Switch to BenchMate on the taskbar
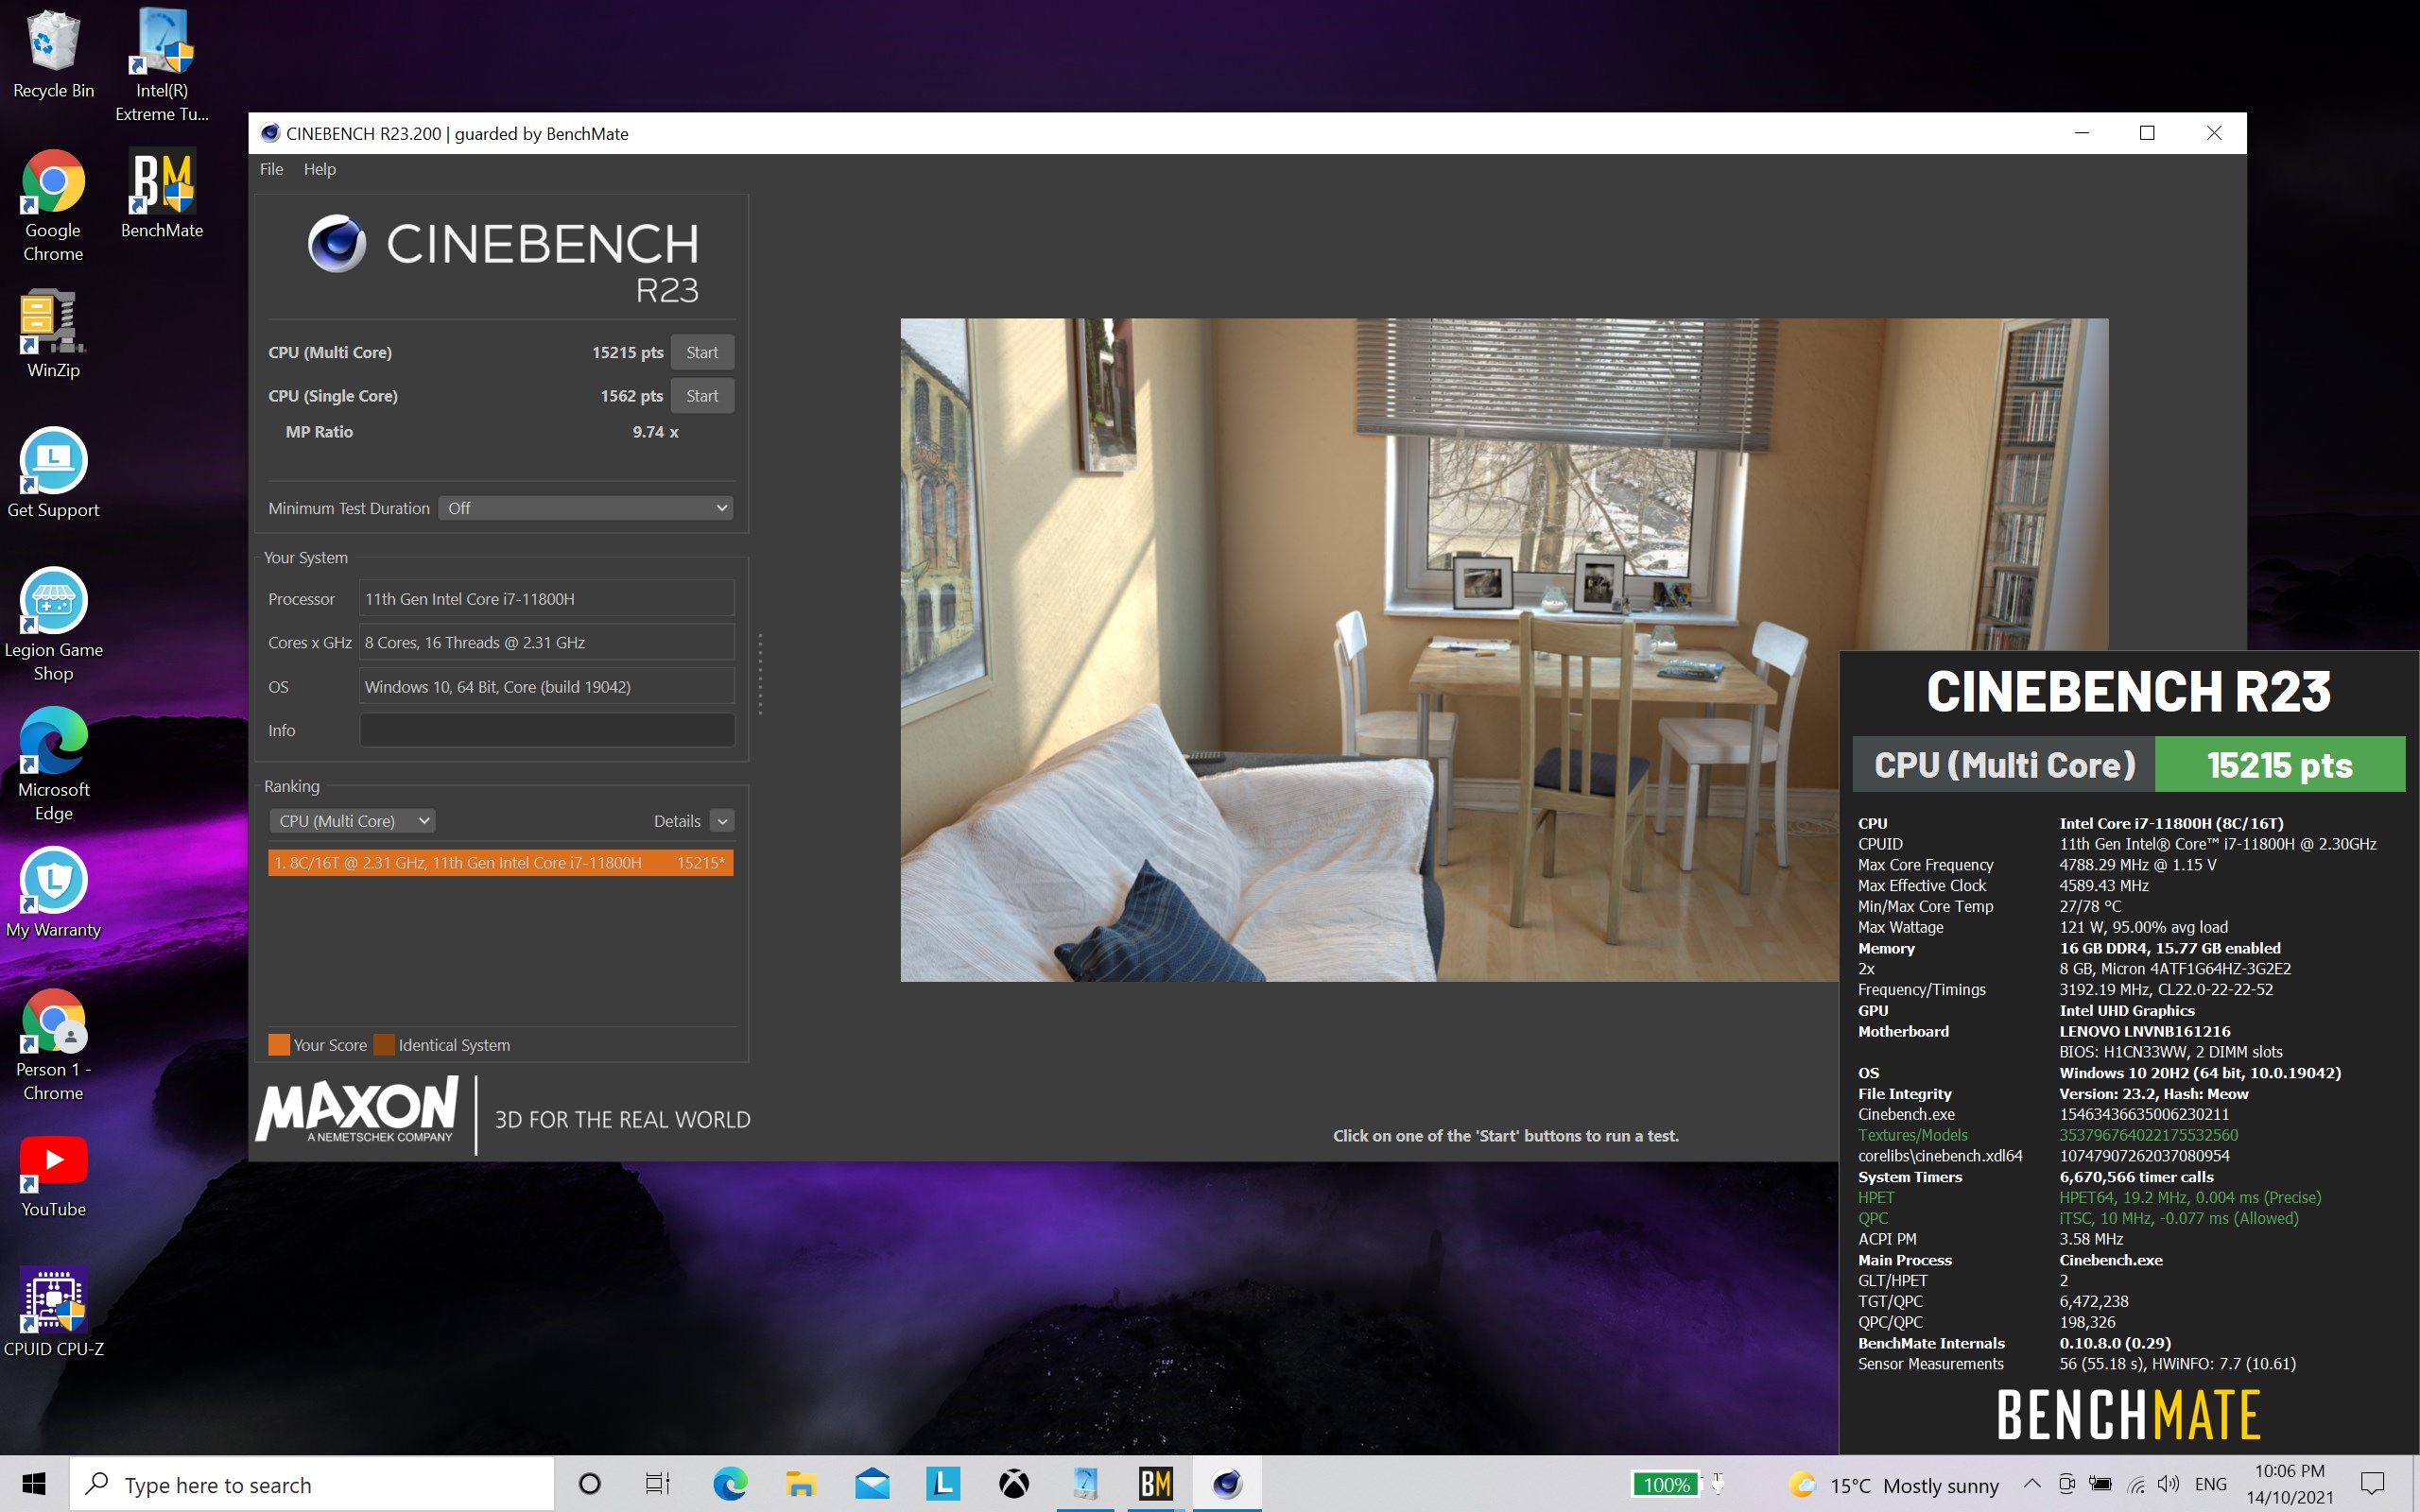2420x1512 pixels. pos(1156,1484)
